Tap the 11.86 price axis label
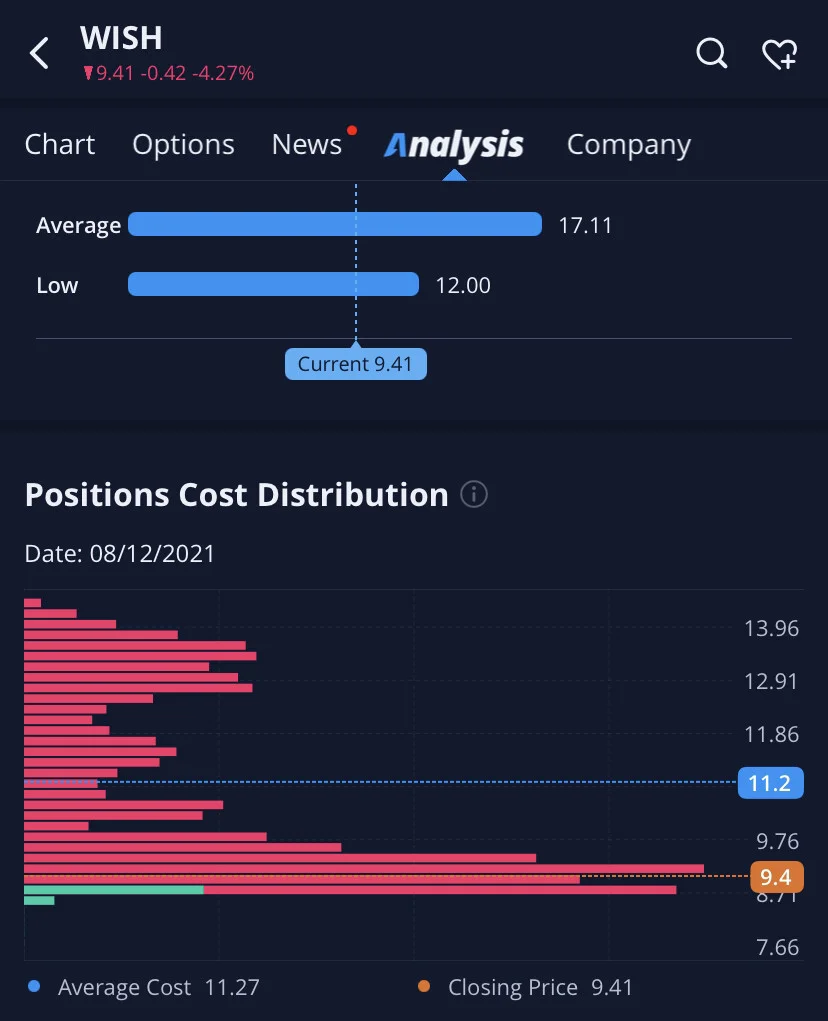828x1021 pixels. pos(771,734)
